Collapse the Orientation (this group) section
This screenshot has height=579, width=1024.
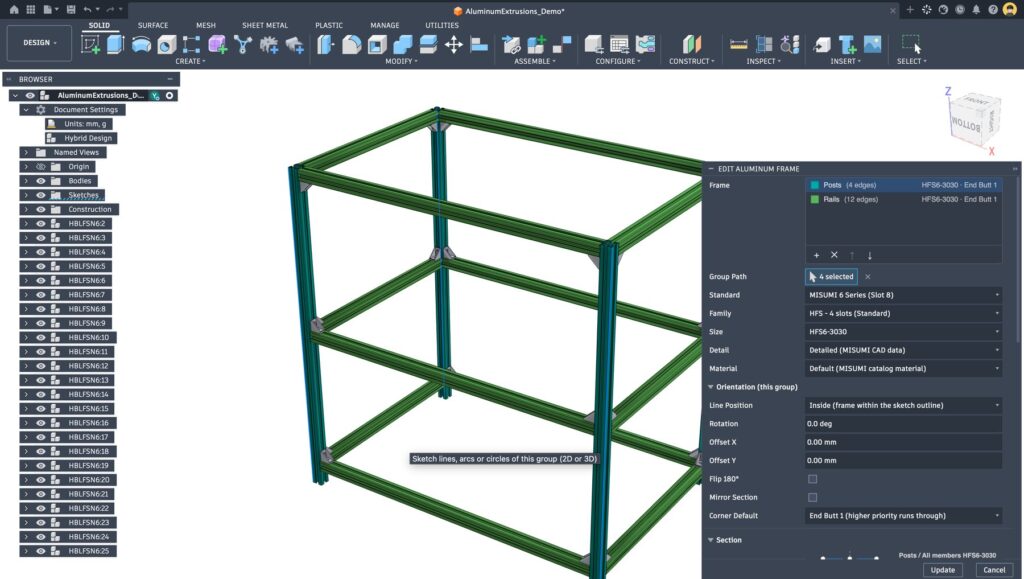point(711,387)
